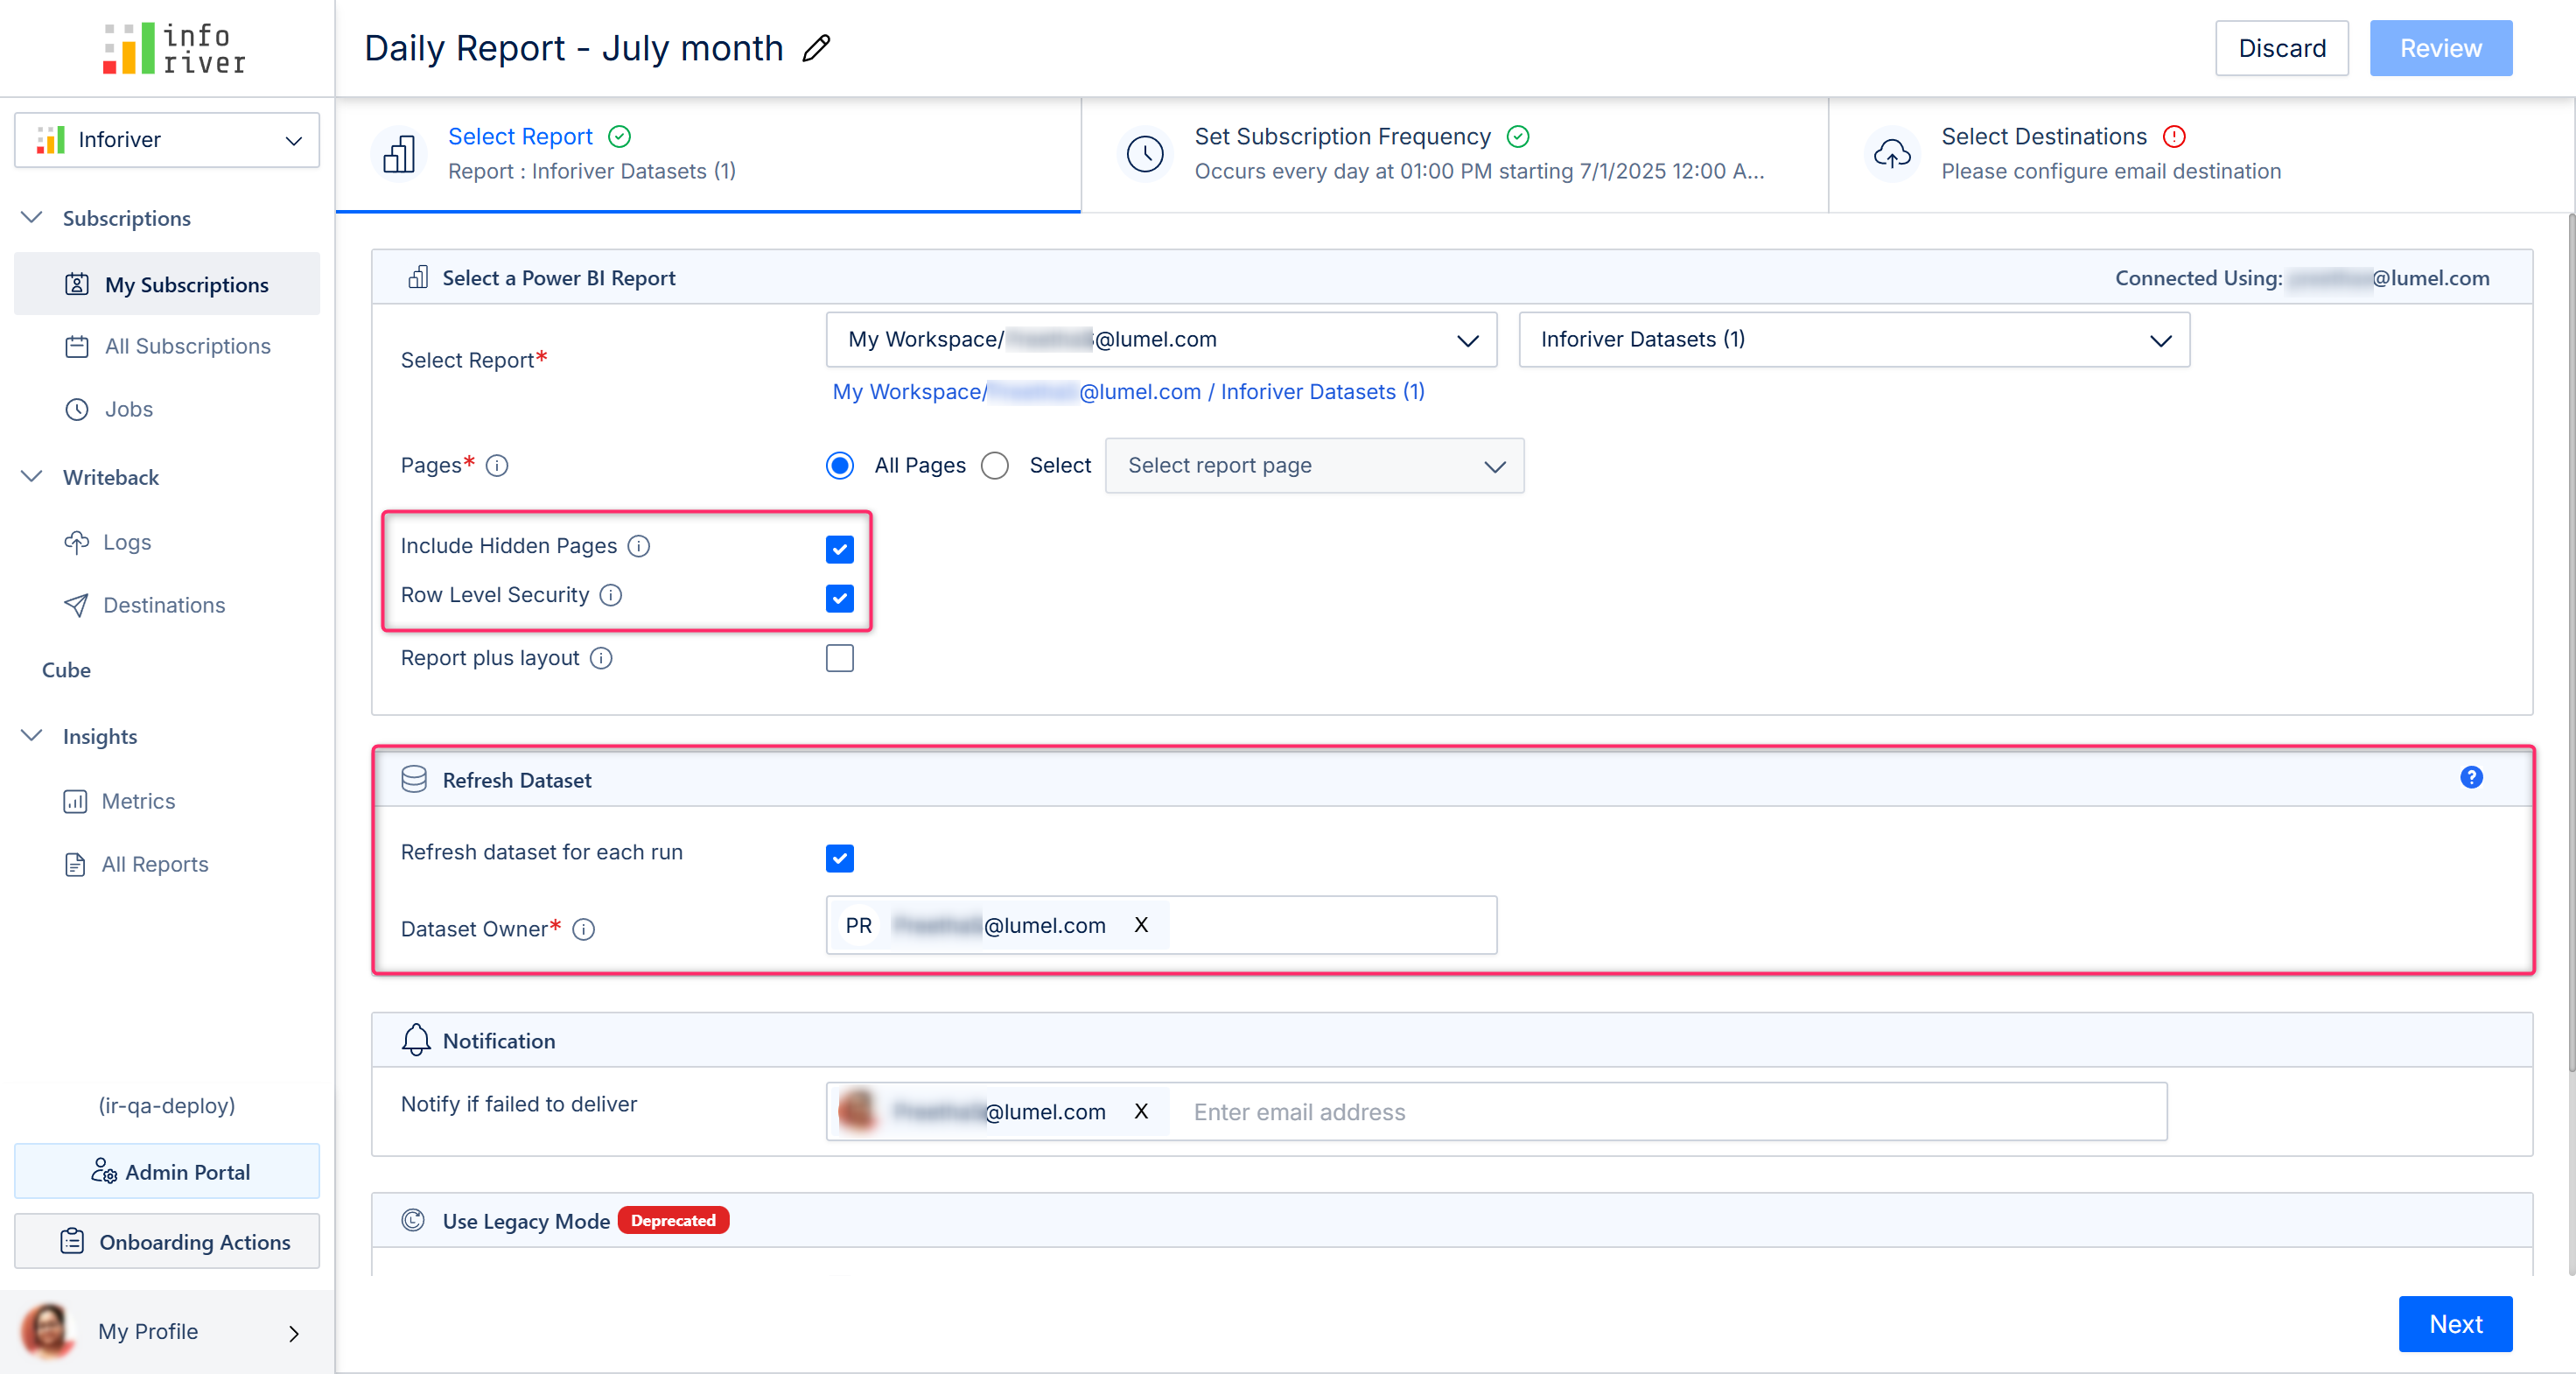Screen dimensions: 2576x1374
Task: Open the My Workspace dropdown
Action: (x=1160, y=340)
